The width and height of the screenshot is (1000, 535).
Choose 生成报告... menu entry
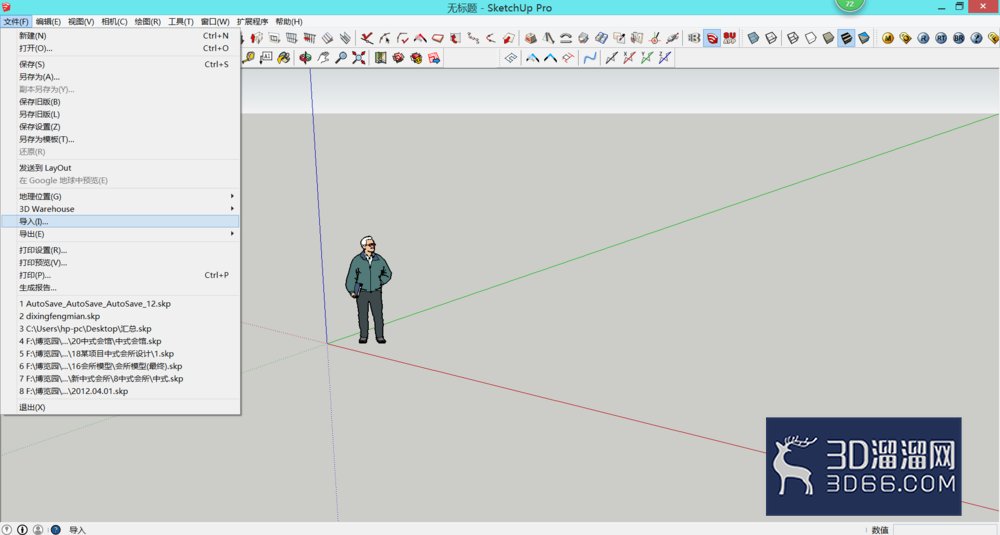click(121, 288)
